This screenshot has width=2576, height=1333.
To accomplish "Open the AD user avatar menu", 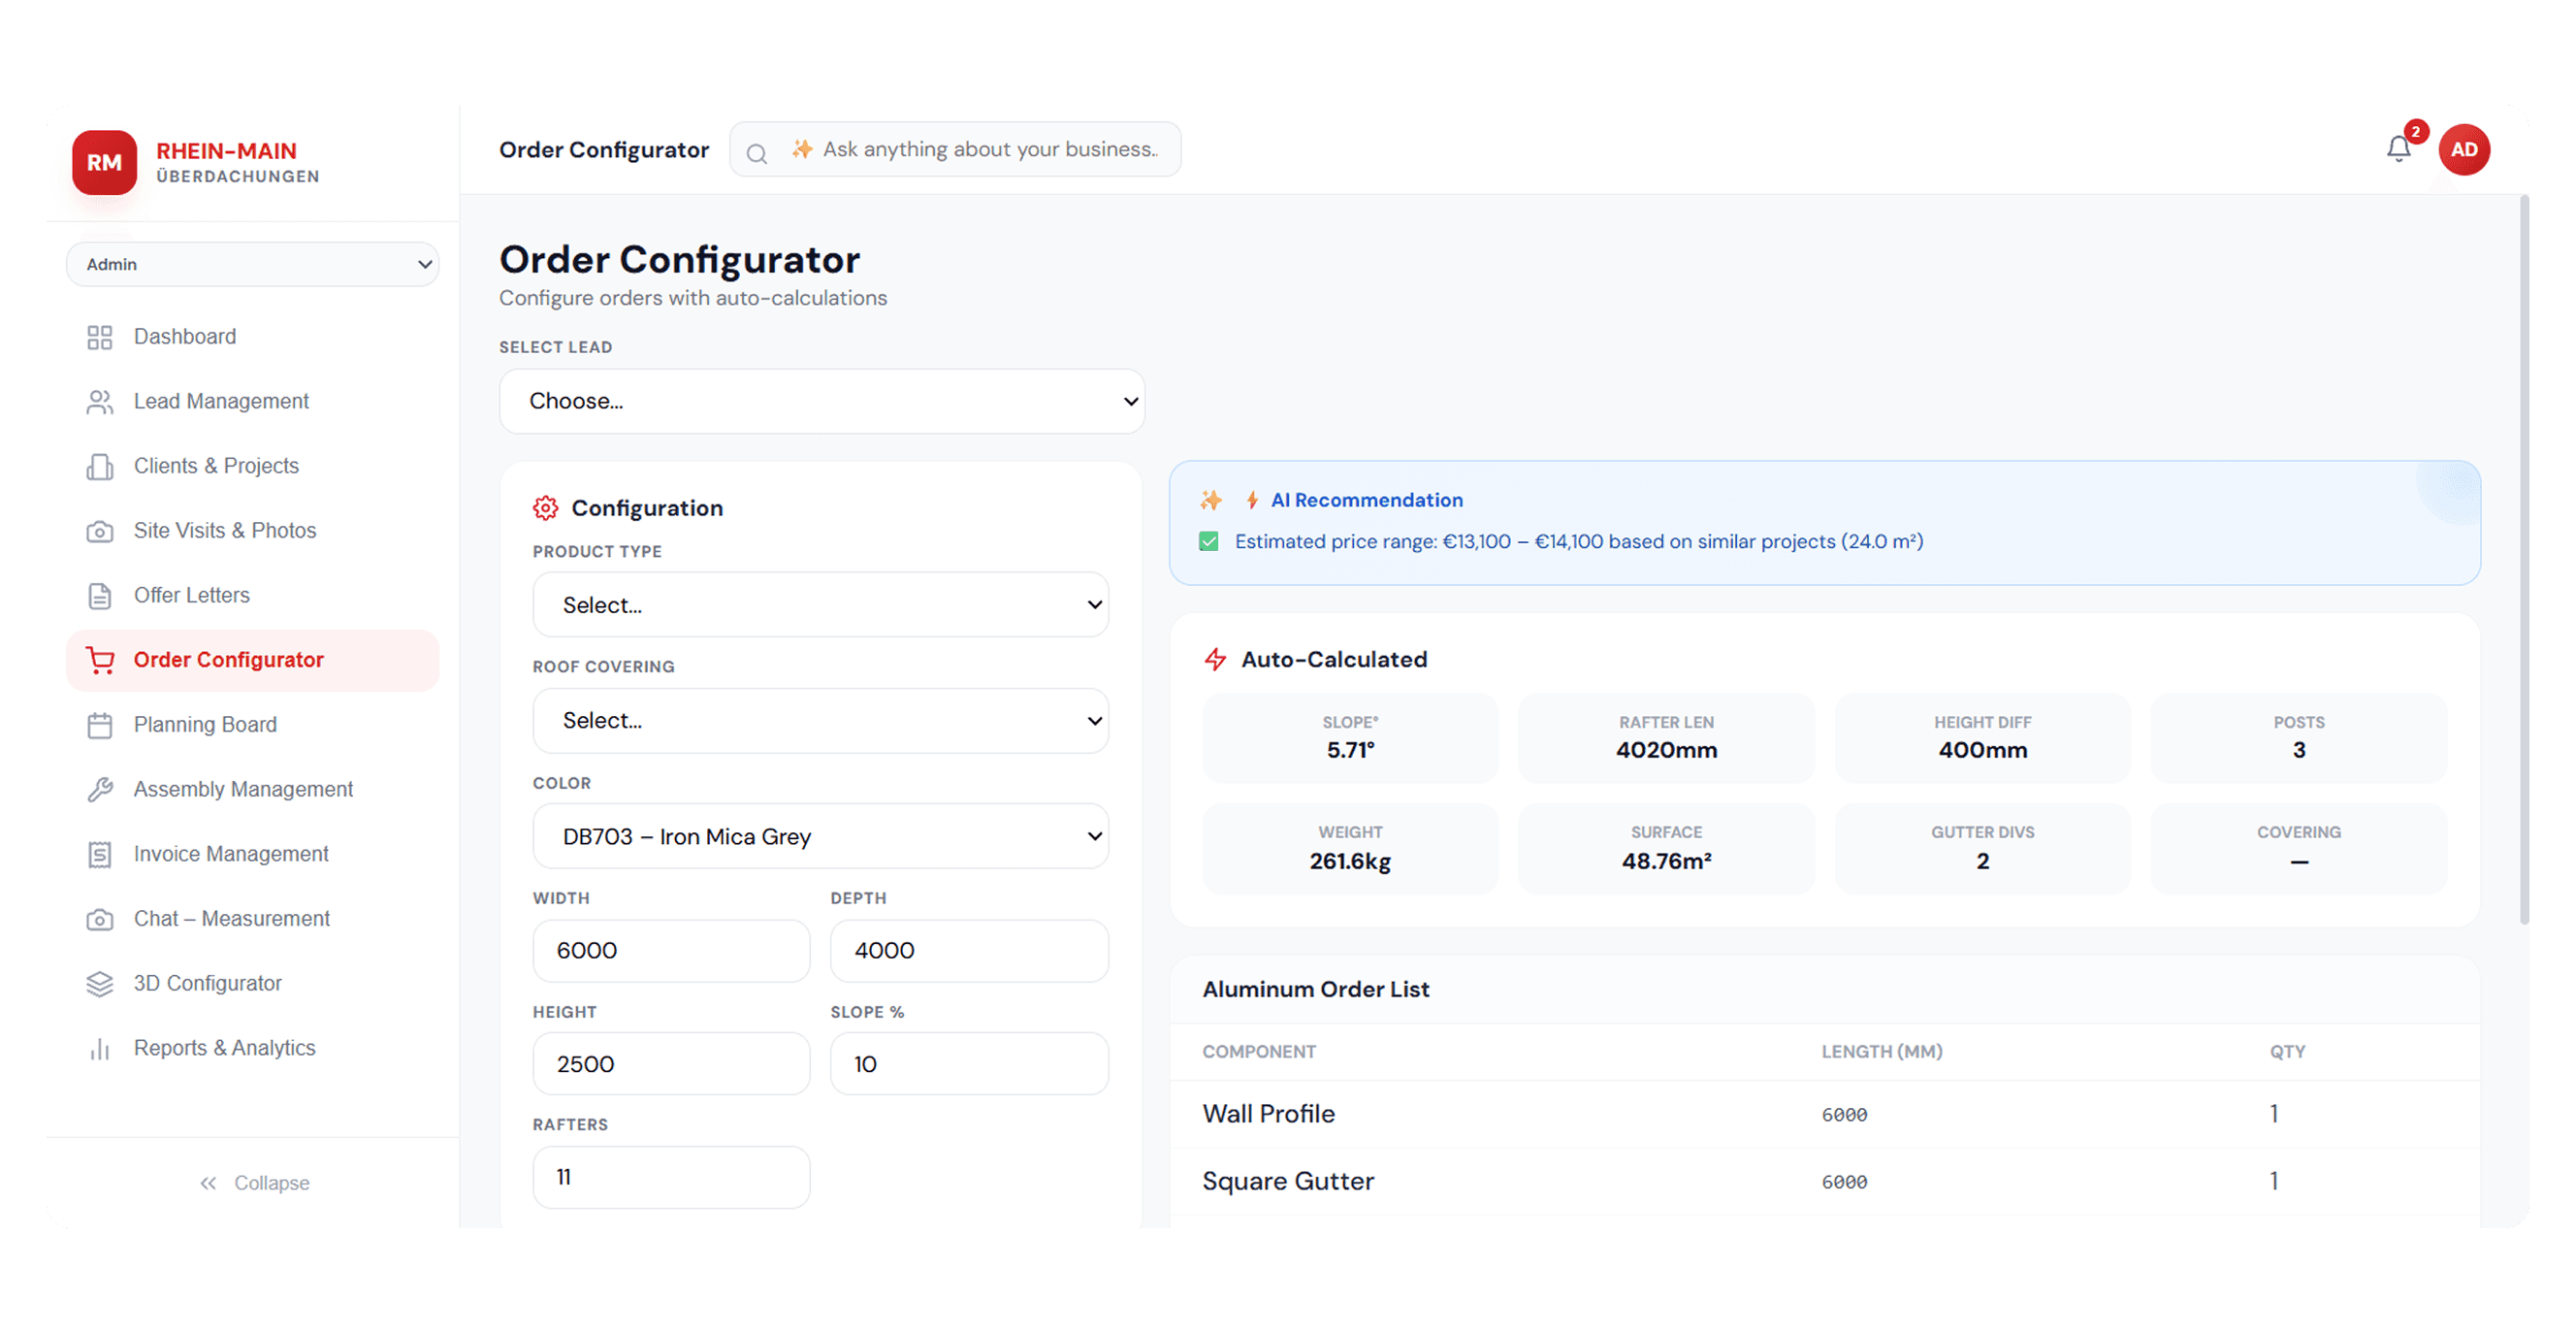I will 2464,149.
